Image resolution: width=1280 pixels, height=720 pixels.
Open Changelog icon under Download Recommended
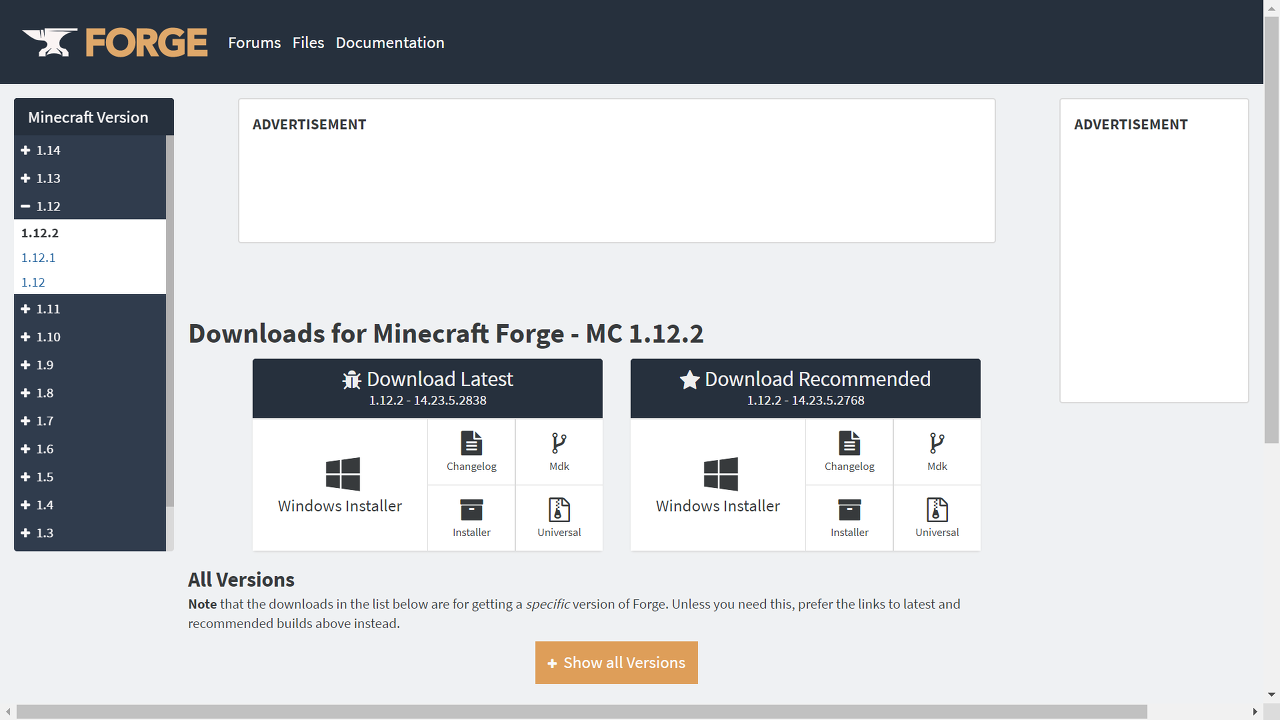pyautogui.click(x=849, y=443)
